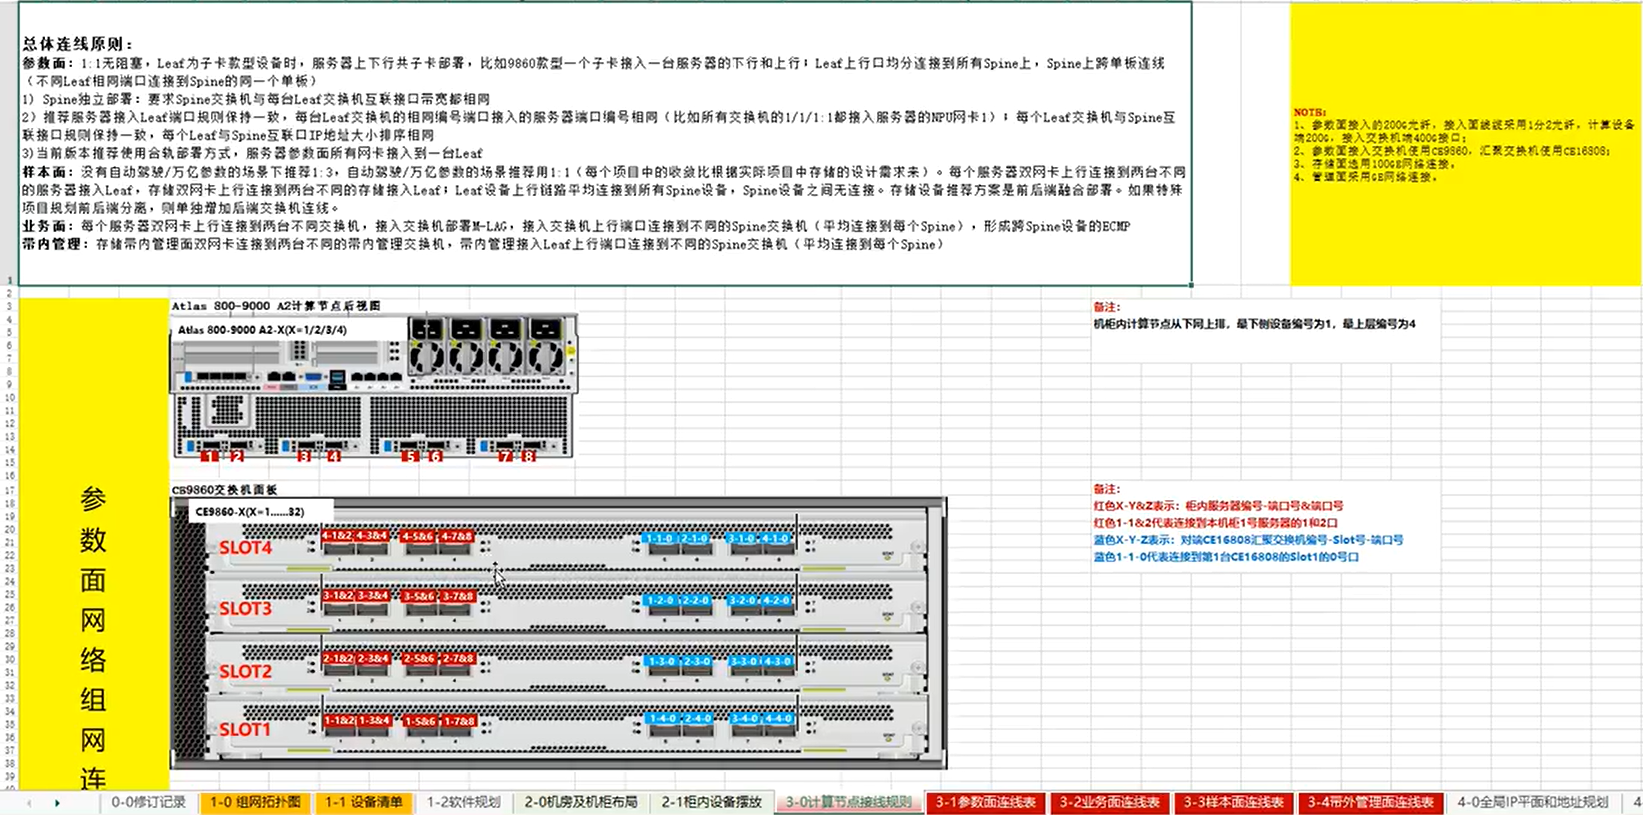The image size is (1643, 815).
Task: Select the CE9860-X(X=1......32) text box
Action: coord(261,511)
